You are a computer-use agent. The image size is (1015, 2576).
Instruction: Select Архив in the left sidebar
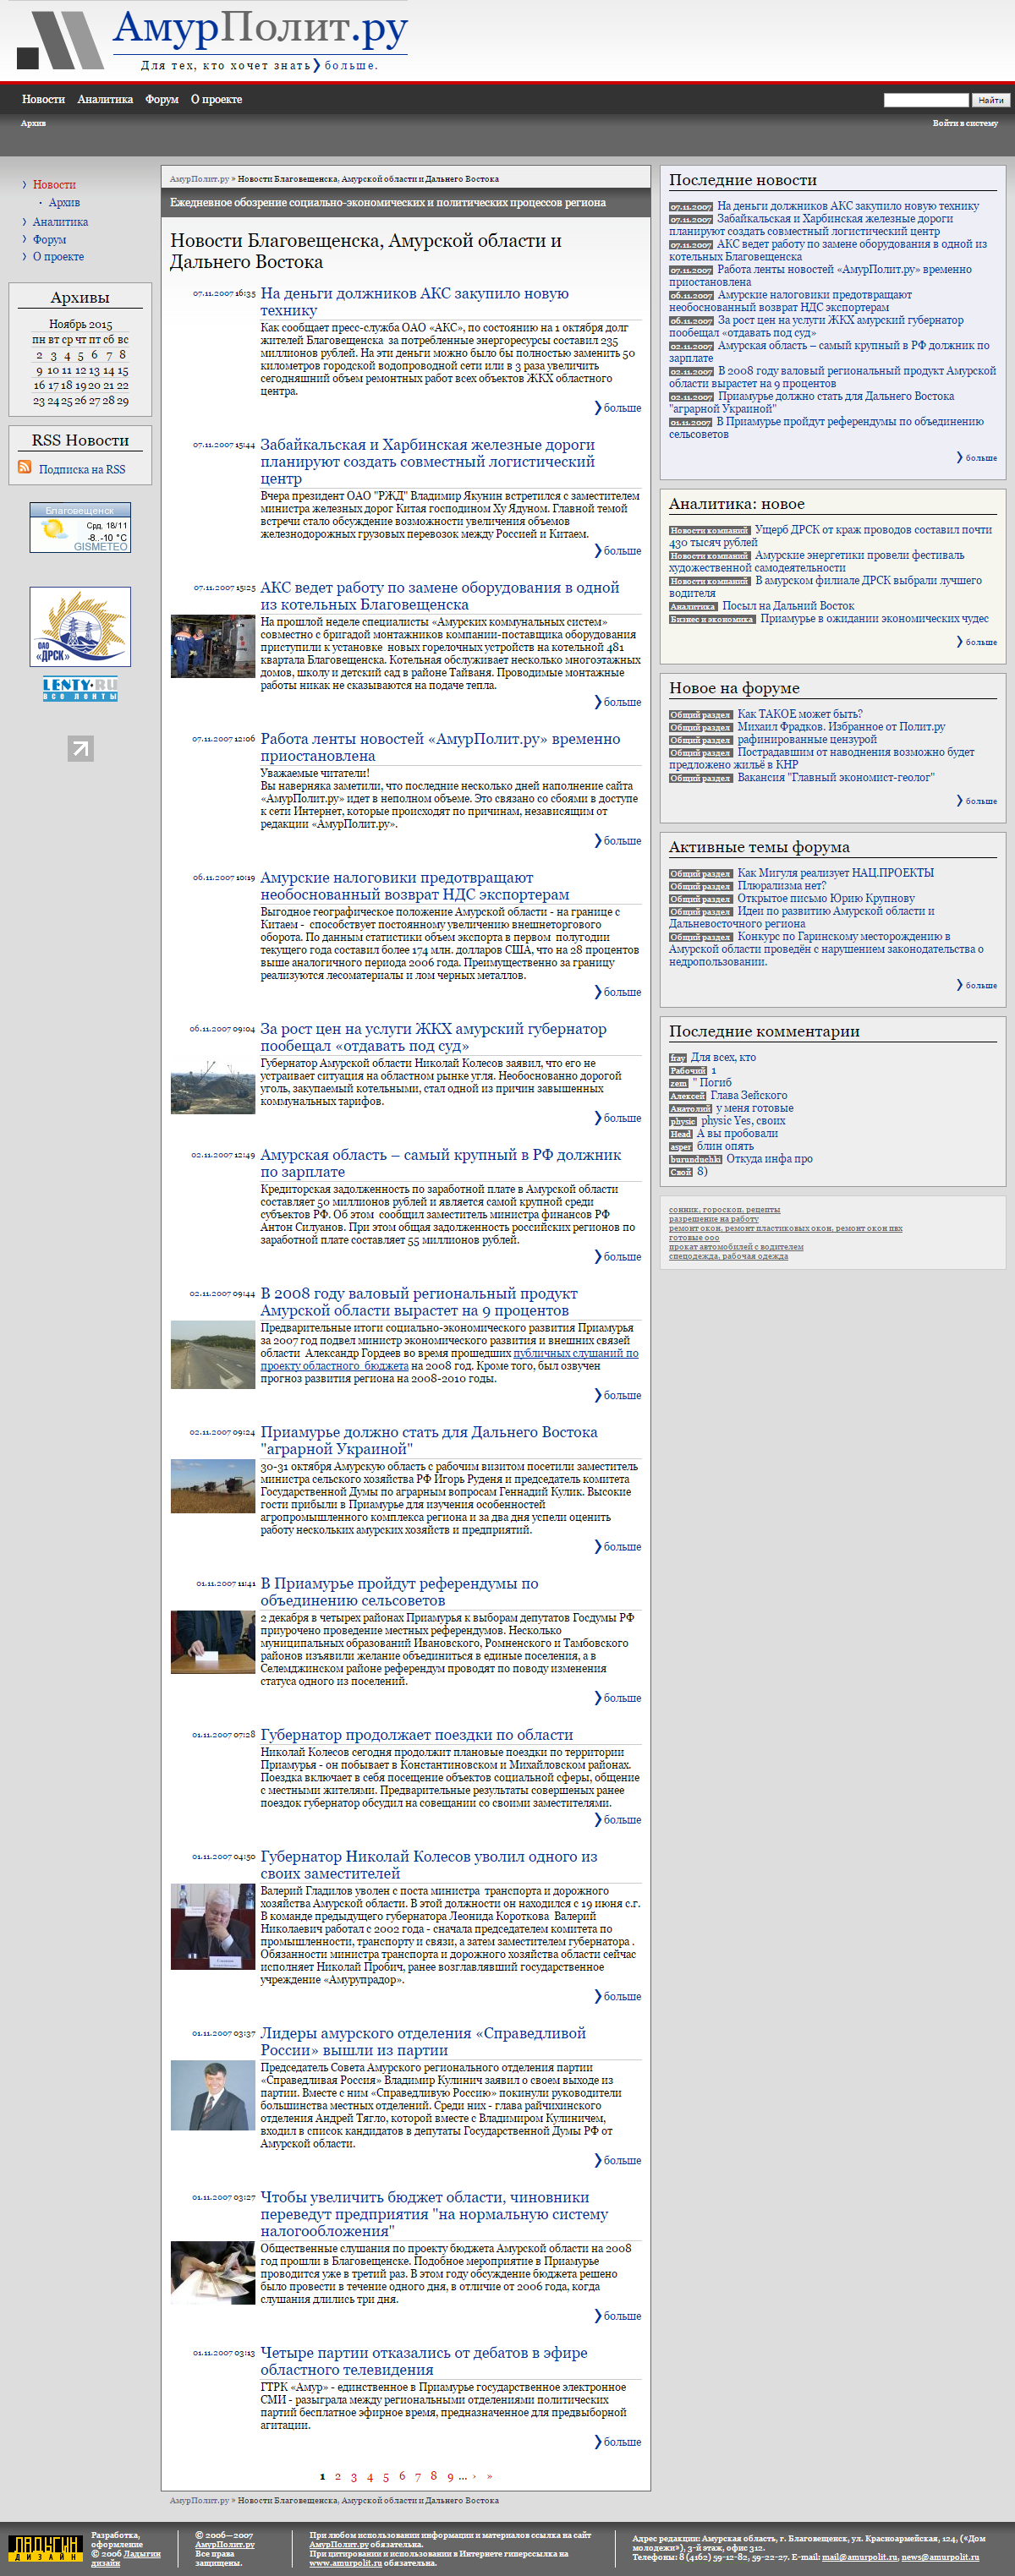click(x=64, y=203)
